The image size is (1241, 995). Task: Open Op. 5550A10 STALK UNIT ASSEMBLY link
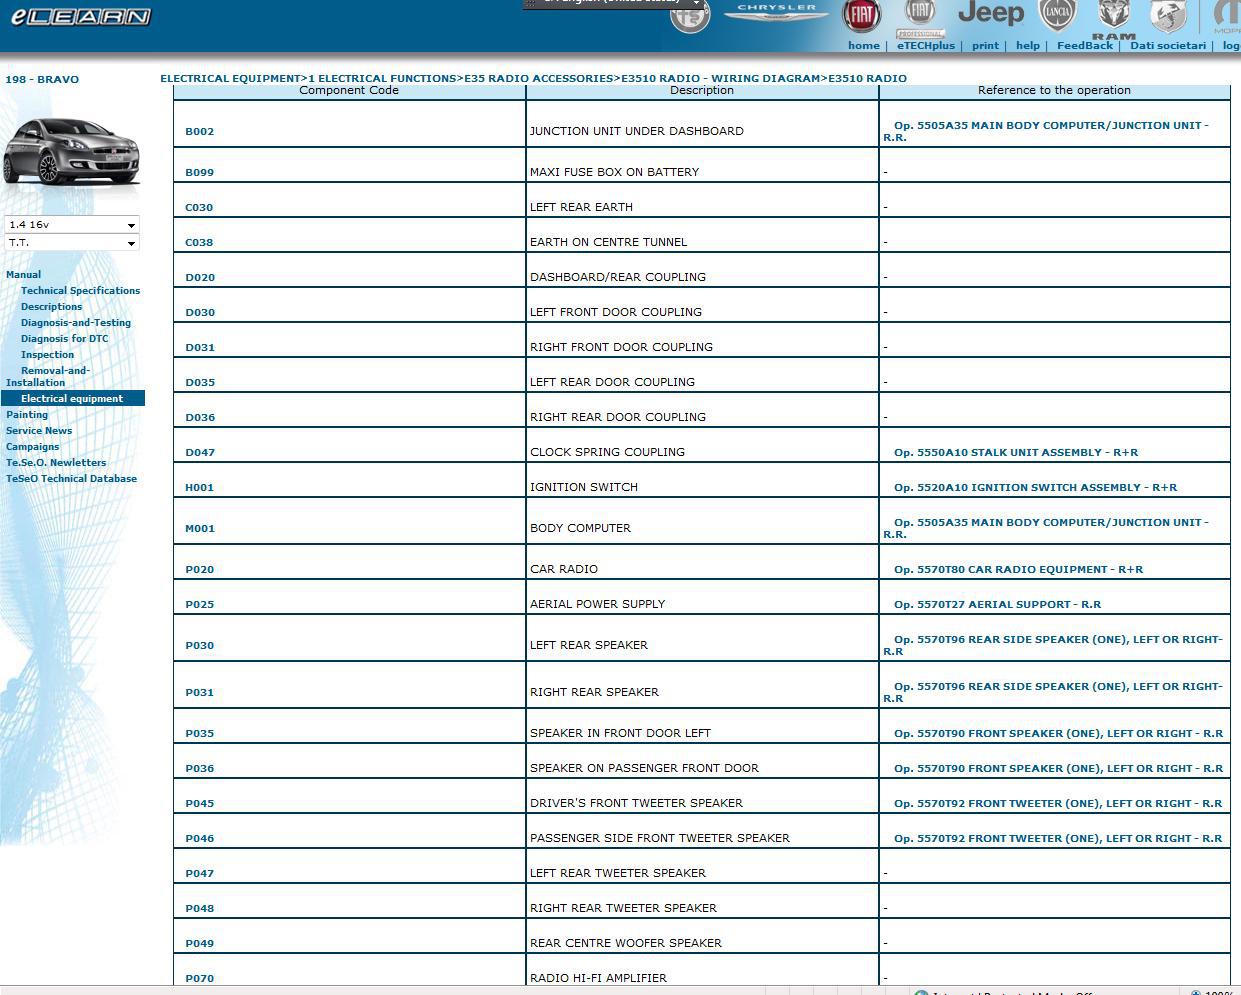[x=1016, y=453]
